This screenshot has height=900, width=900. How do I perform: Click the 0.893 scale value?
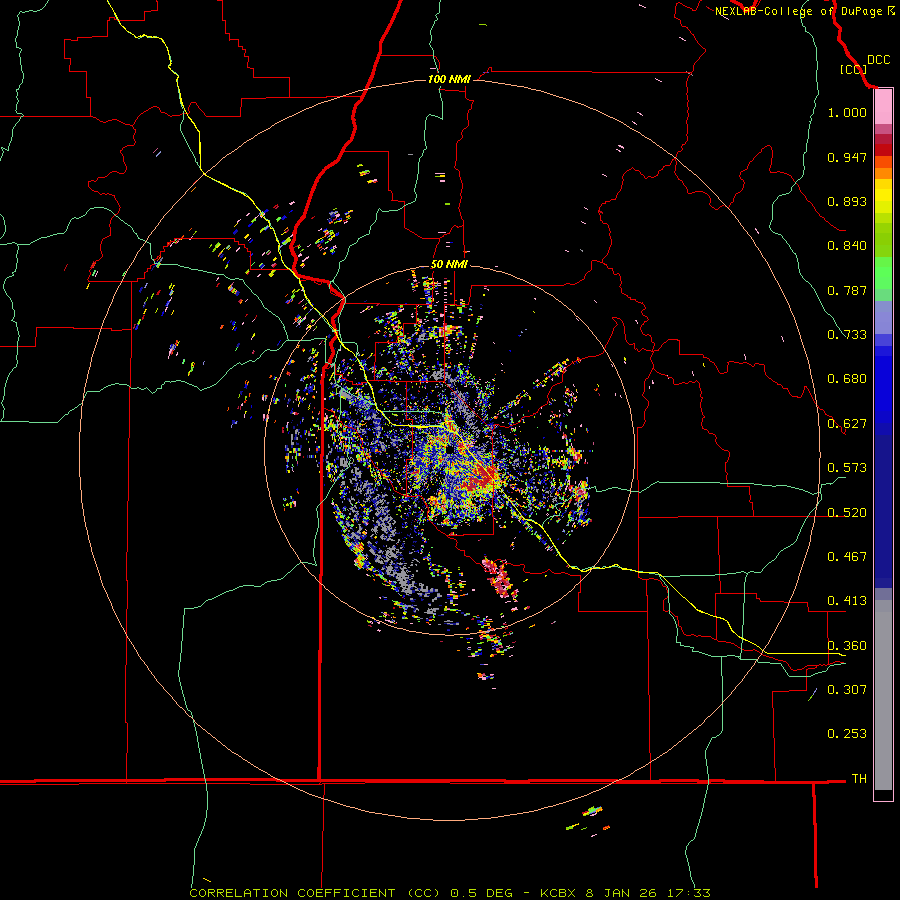[847, 201]
